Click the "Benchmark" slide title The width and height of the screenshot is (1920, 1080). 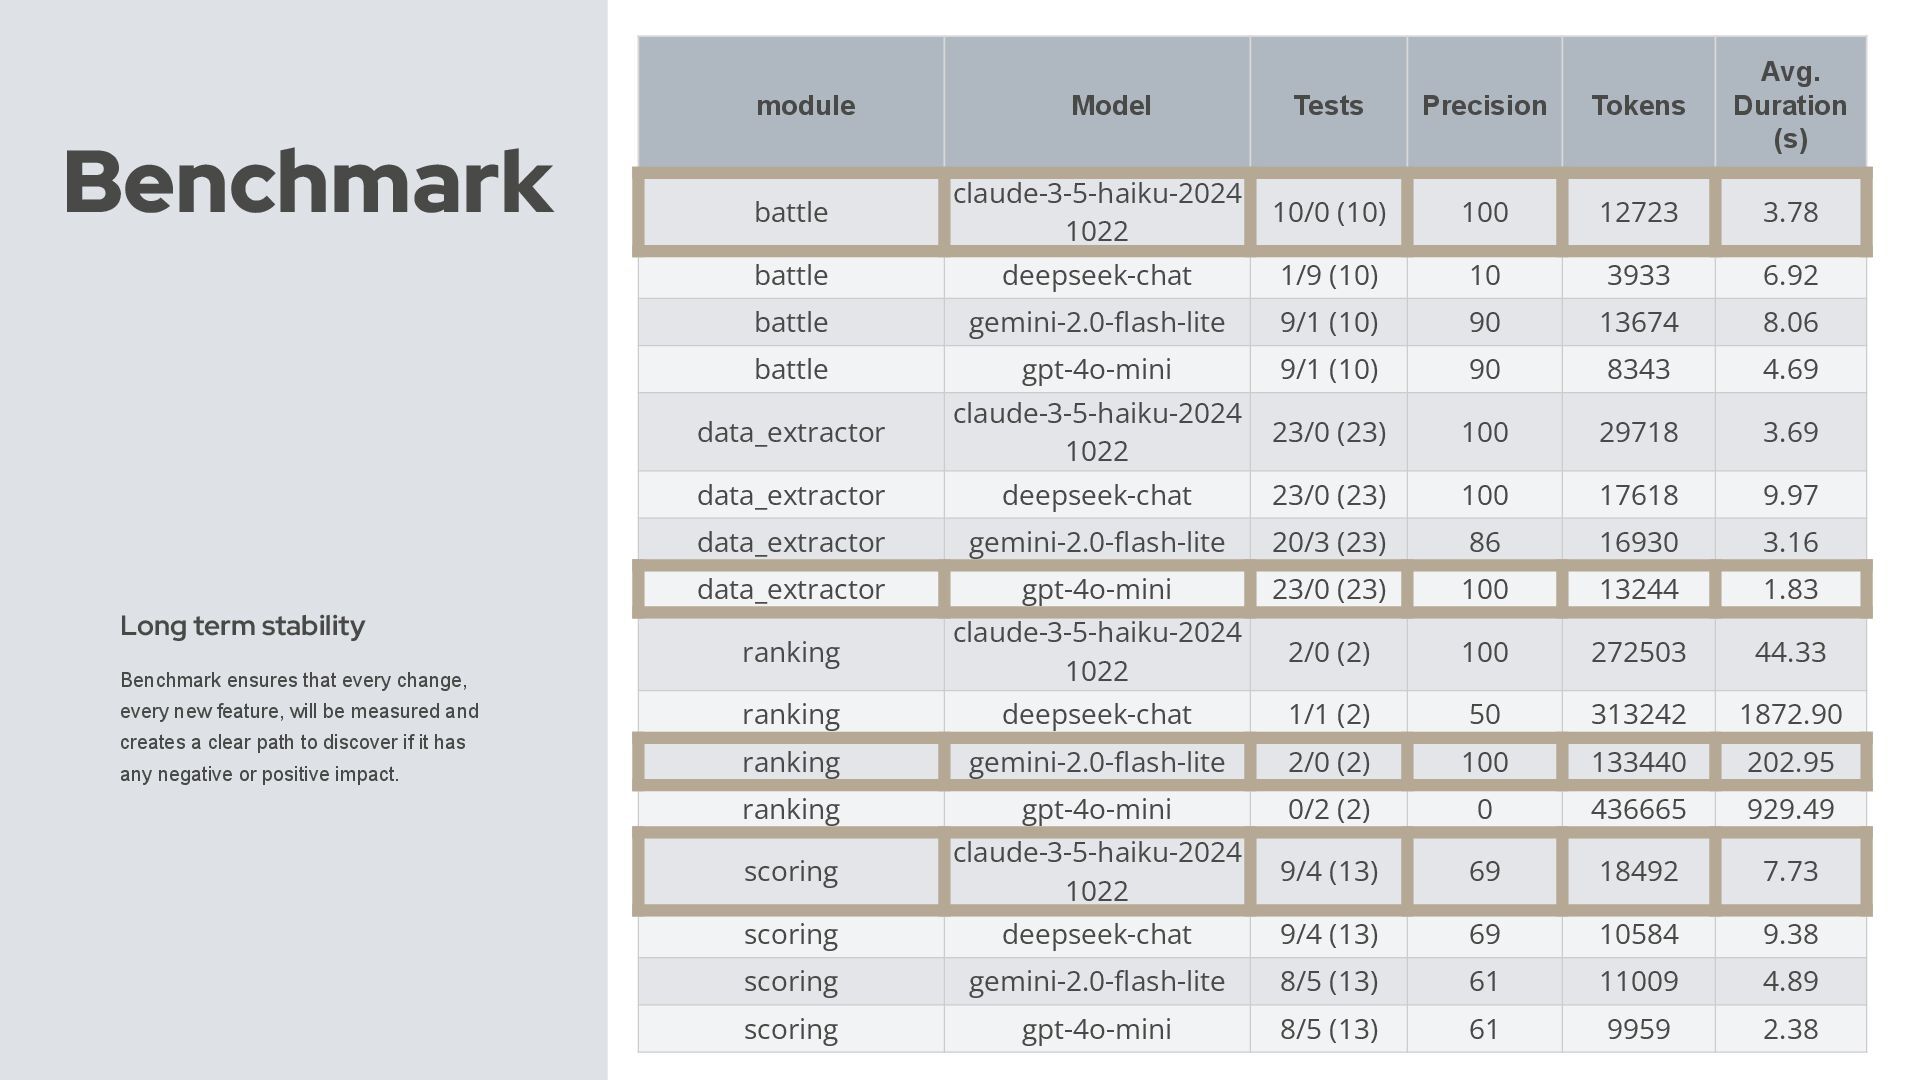click(309, 182)
